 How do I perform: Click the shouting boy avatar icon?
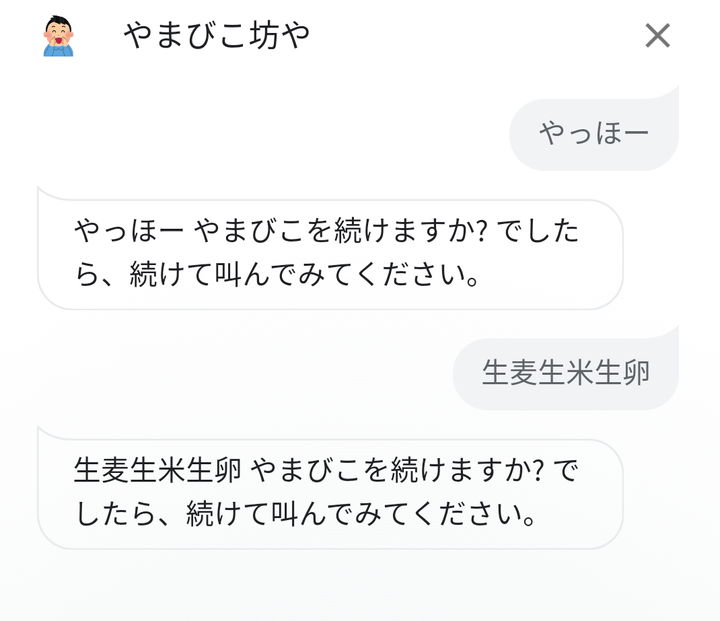pyautogui.click(x=58, y=36)
